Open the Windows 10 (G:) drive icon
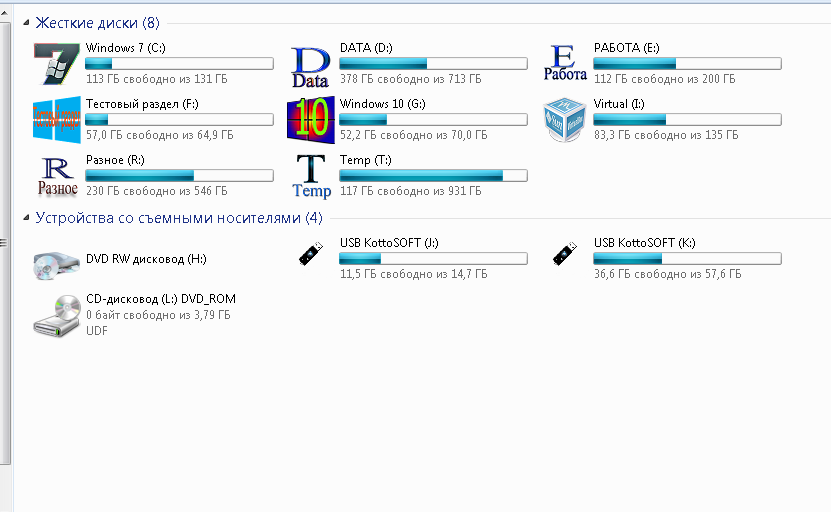Image resolution: width=831 pixels, height=512 pixels. click(x=310, y=120)
